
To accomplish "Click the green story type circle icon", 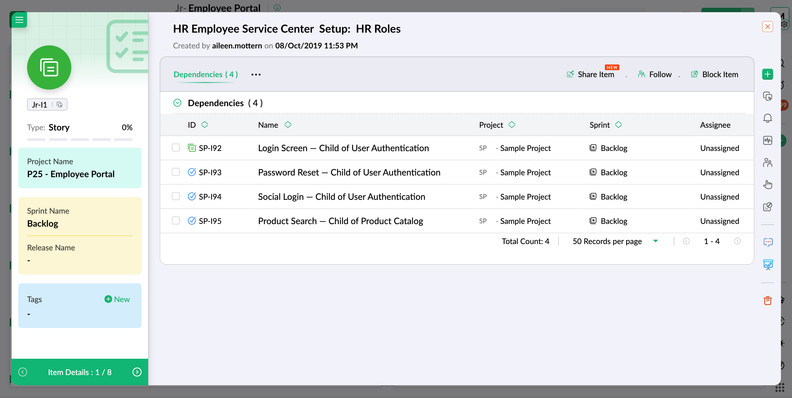I will 49,67.
